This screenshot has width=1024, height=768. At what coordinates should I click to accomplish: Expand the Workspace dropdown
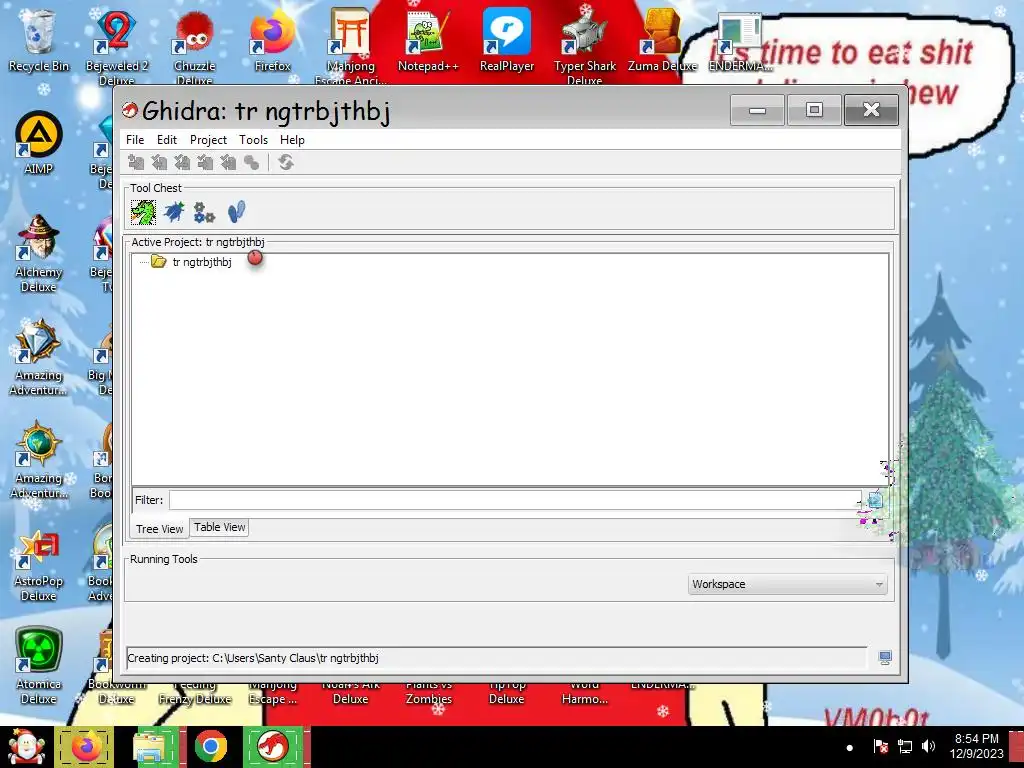788,584
